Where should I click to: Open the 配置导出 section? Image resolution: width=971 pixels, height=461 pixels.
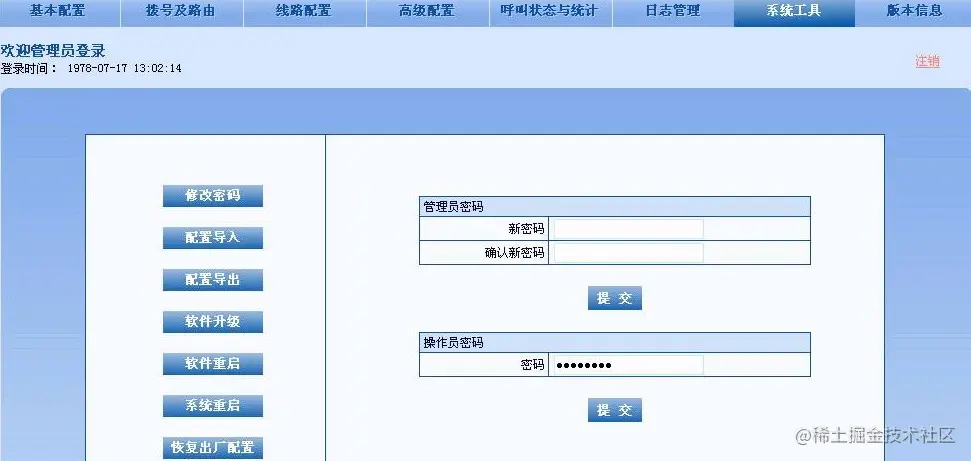213,280
